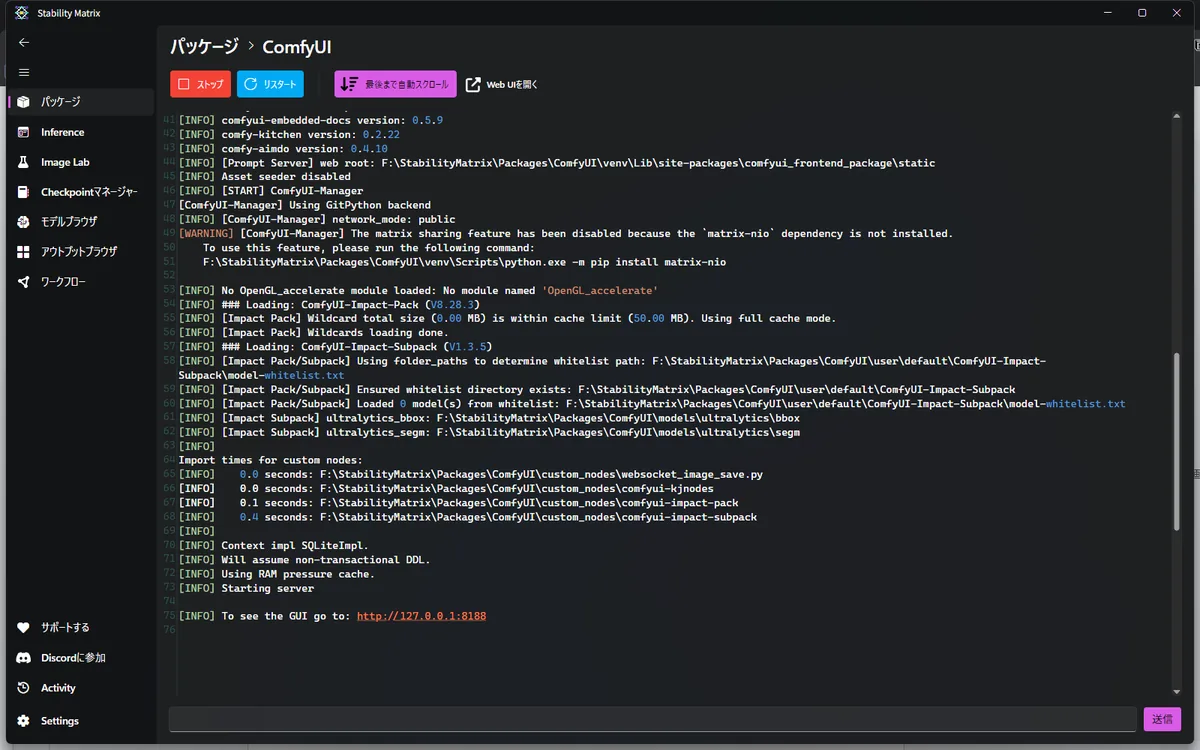Viewport: 1200px width, 750px height.
Task: Click the Activity clock icon
Action: pyautogui.click(x=24, y=688)
